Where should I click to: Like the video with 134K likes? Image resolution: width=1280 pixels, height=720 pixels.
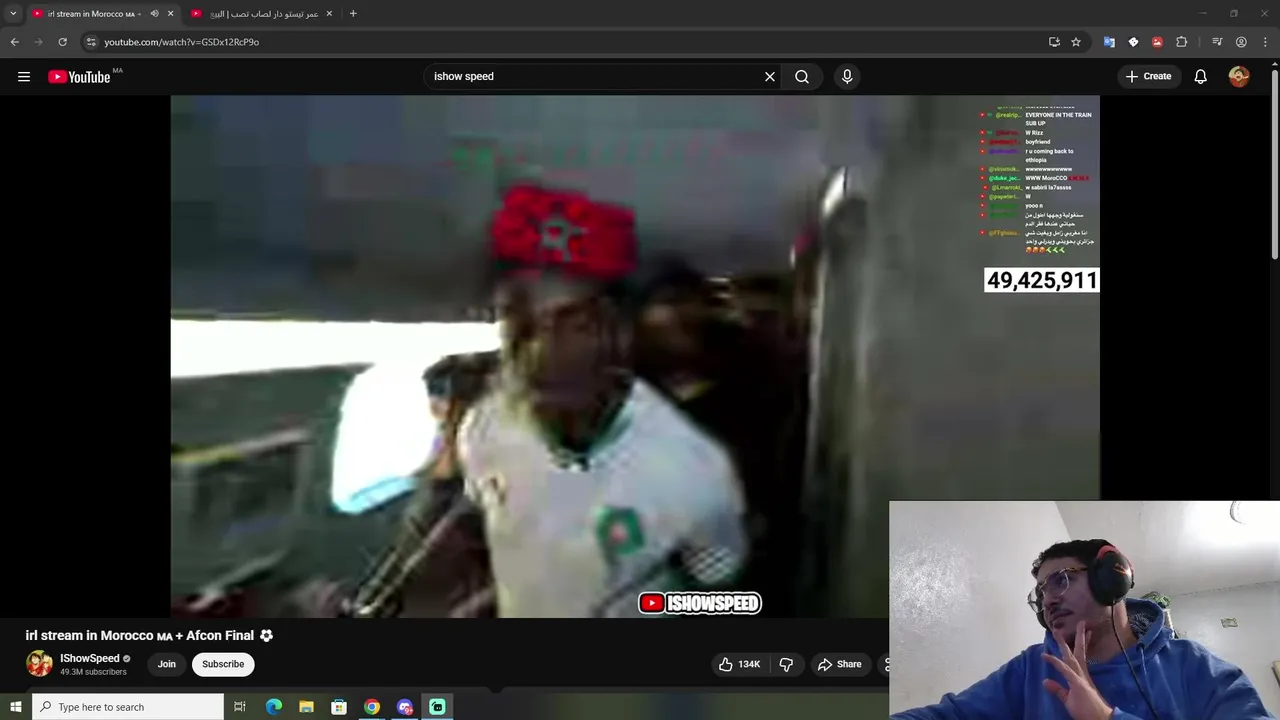click(x=740, y=664)
